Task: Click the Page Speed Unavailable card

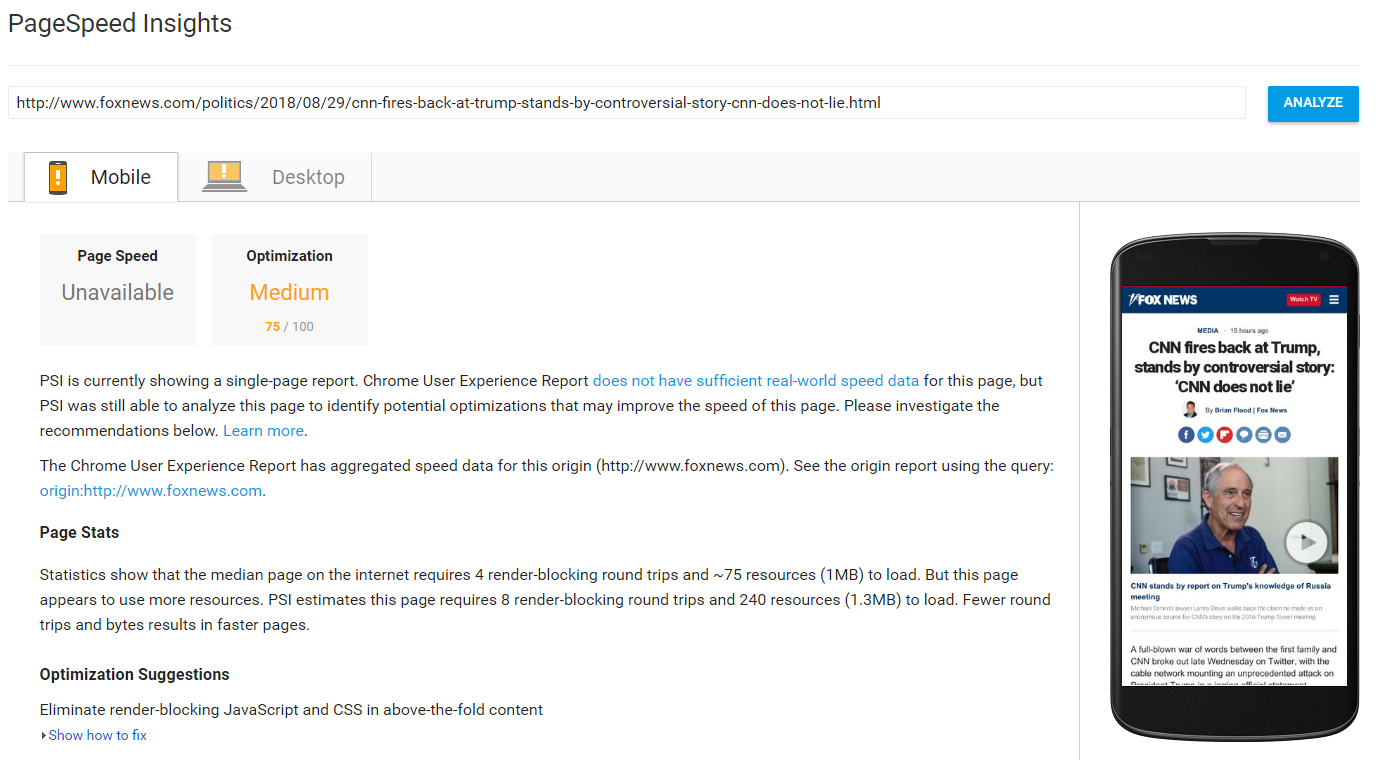Action: tap(118, 290)
